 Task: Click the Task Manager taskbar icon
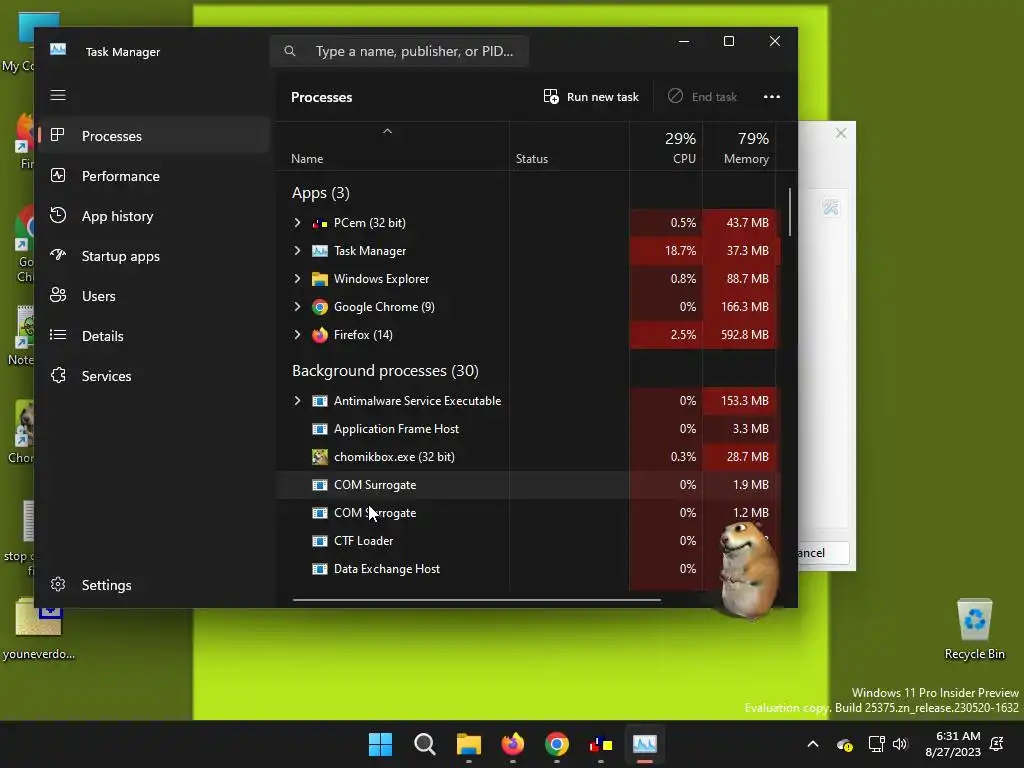(x=645, y=744)
